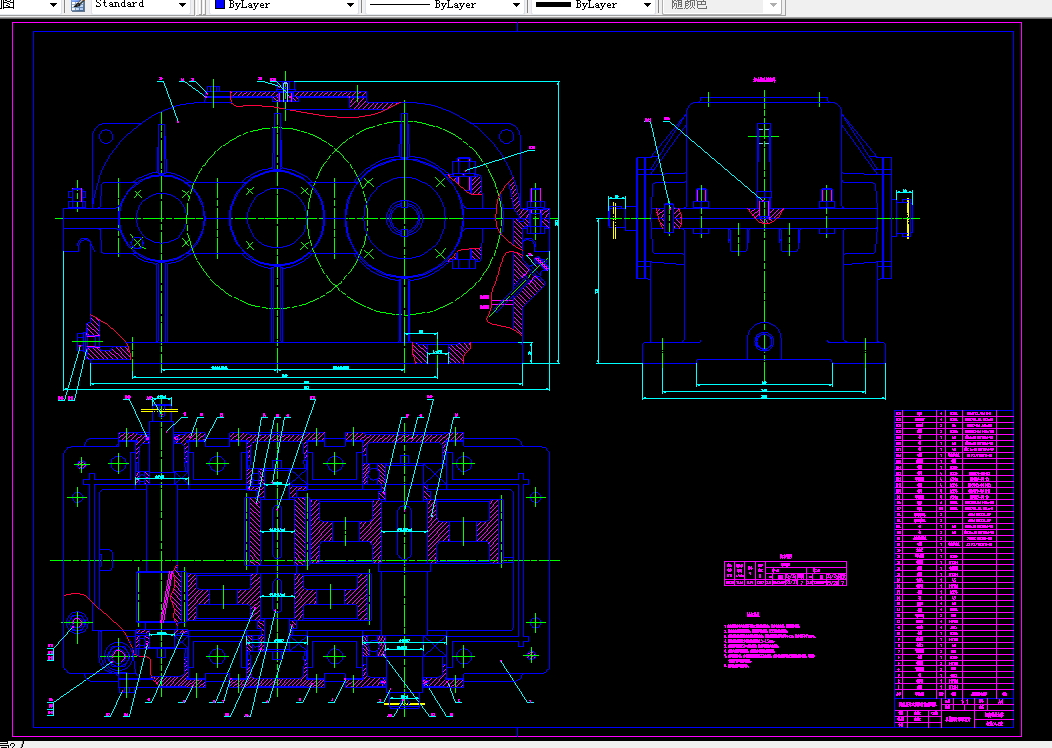Select the magenta parts list table
The height and width of the screenshot is (748, 1052).
(x=953, y=553)
